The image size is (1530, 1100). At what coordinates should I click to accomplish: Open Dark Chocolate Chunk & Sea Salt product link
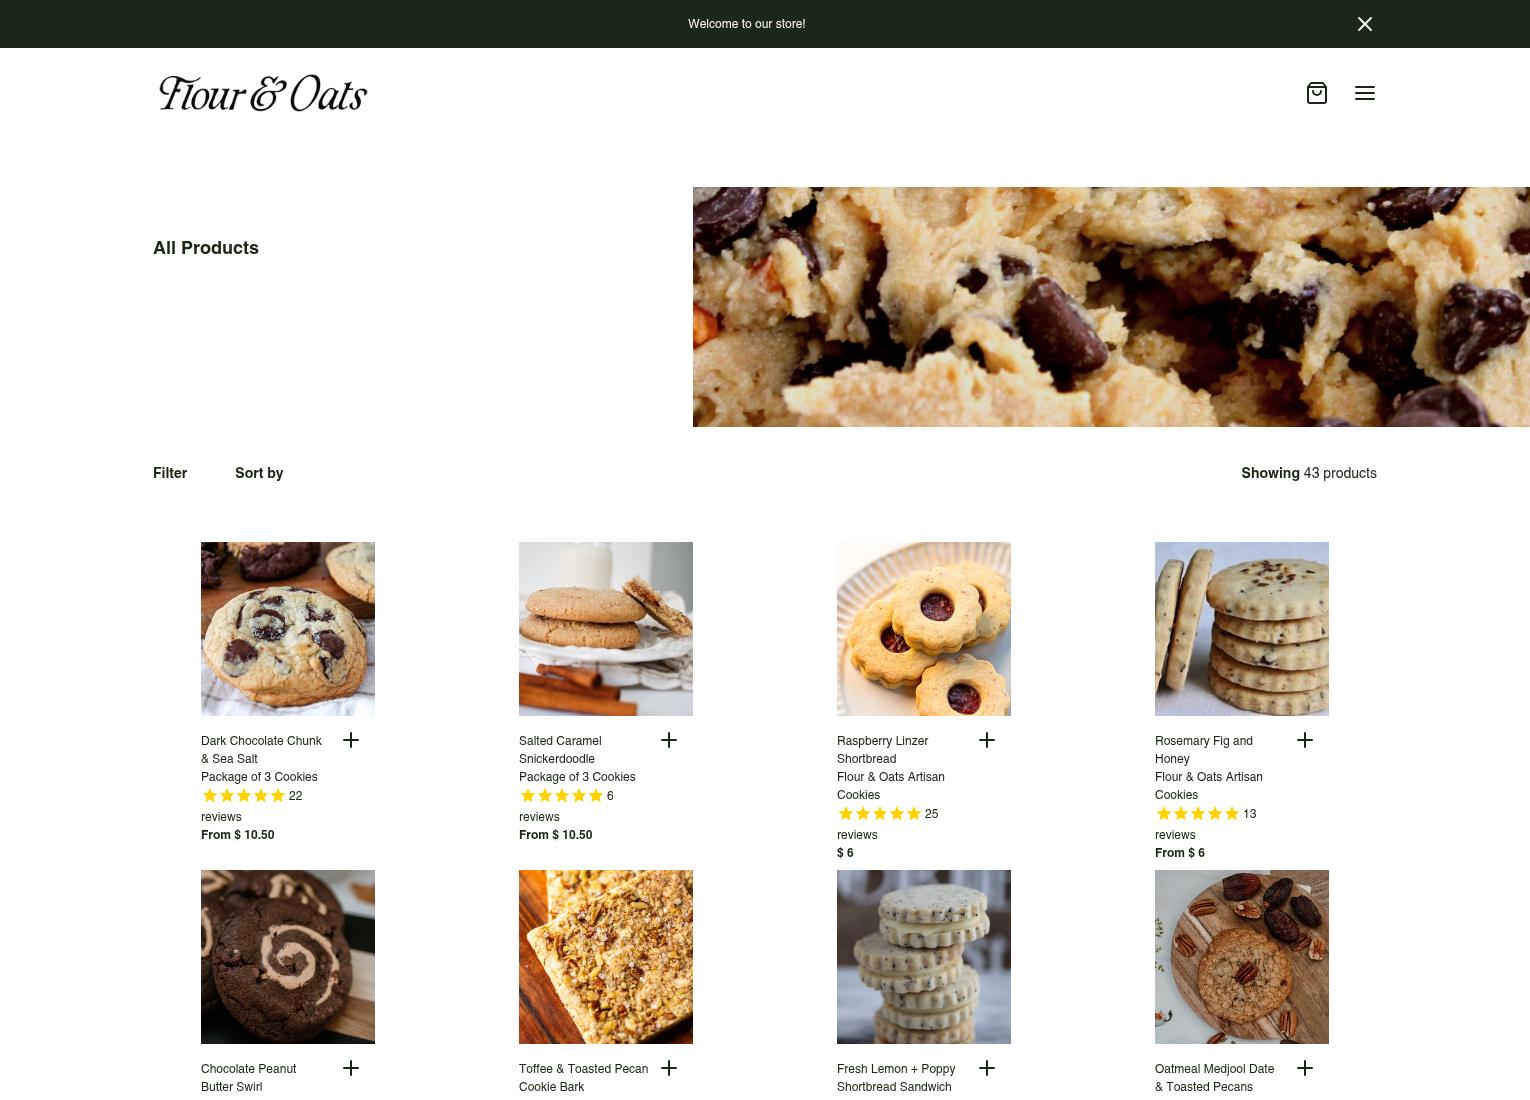coord(261,750)
